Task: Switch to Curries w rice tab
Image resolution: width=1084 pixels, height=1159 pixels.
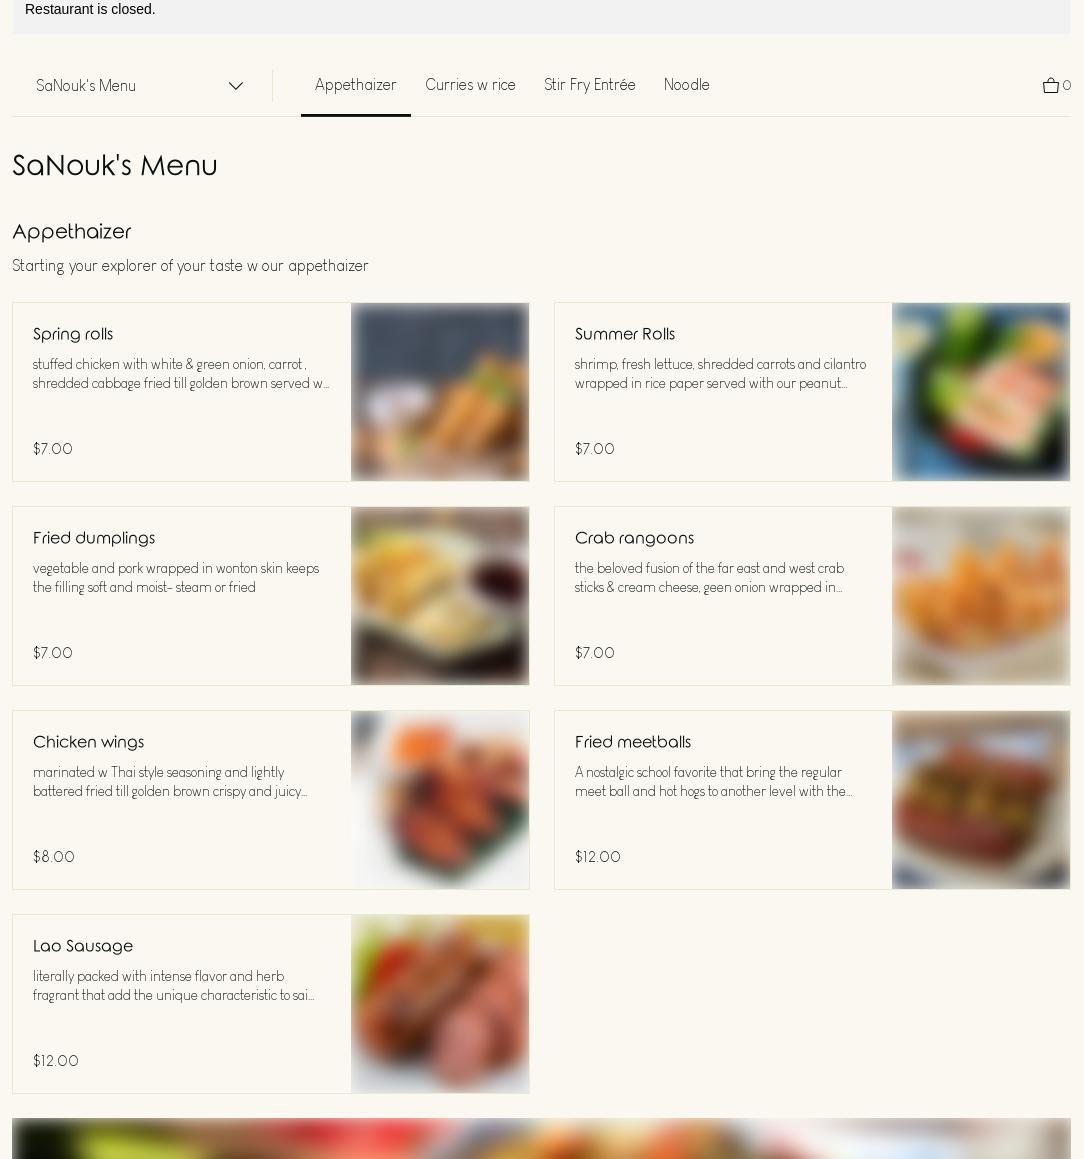Action: tap(470, 85)
